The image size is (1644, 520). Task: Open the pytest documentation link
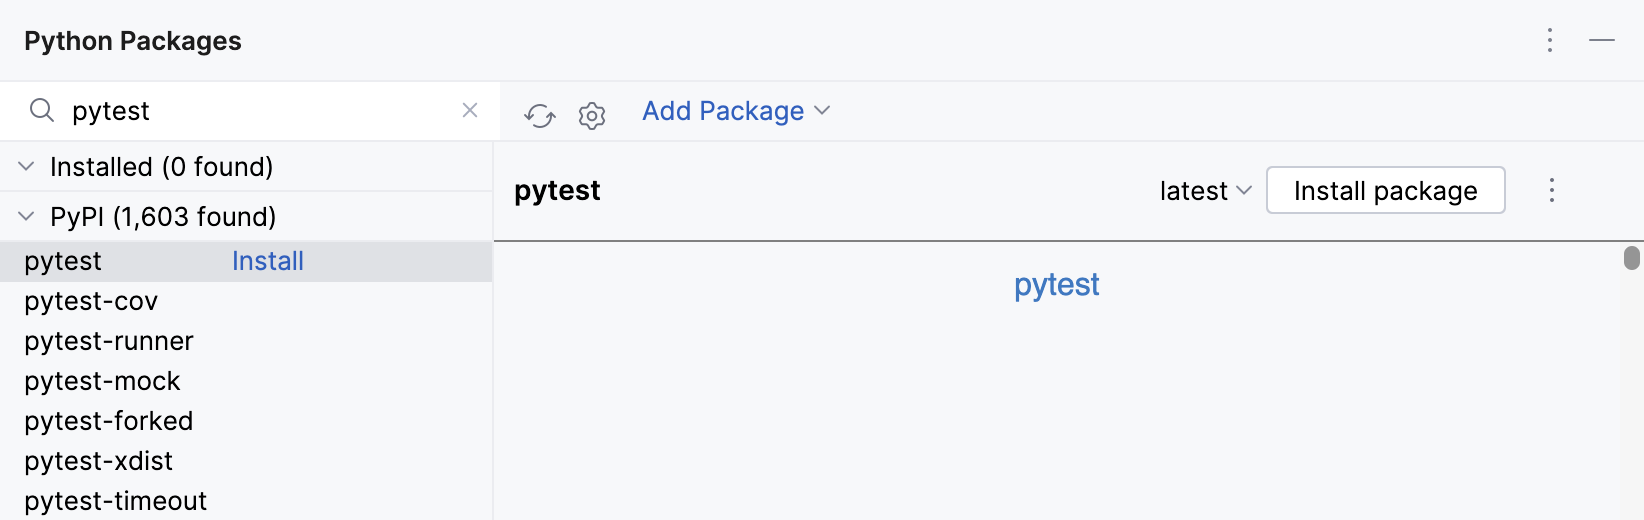coord(1056,285)
